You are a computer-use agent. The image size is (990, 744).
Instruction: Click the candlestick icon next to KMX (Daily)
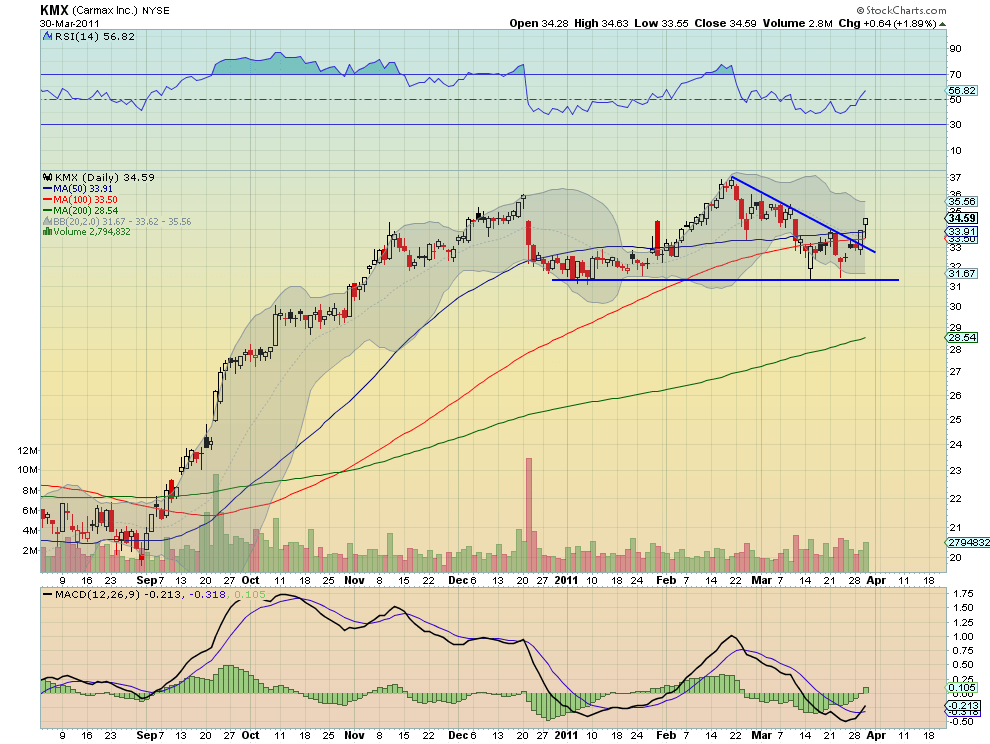(47, 177)
